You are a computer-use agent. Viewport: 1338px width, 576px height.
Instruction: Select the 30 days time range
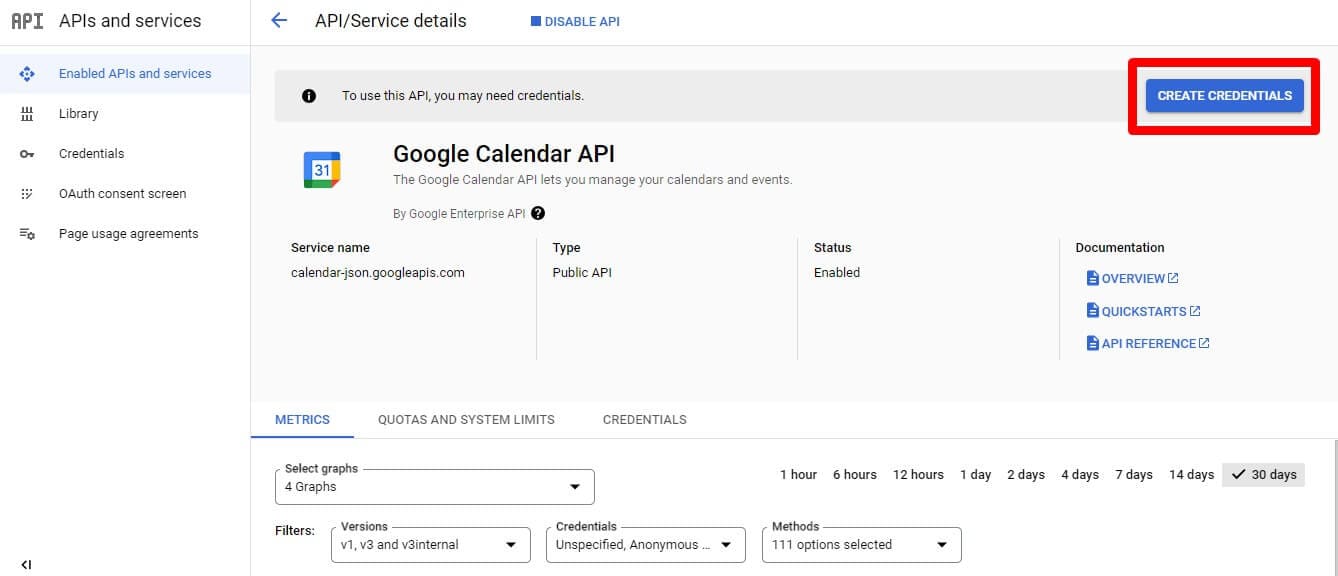(1264, 475)
